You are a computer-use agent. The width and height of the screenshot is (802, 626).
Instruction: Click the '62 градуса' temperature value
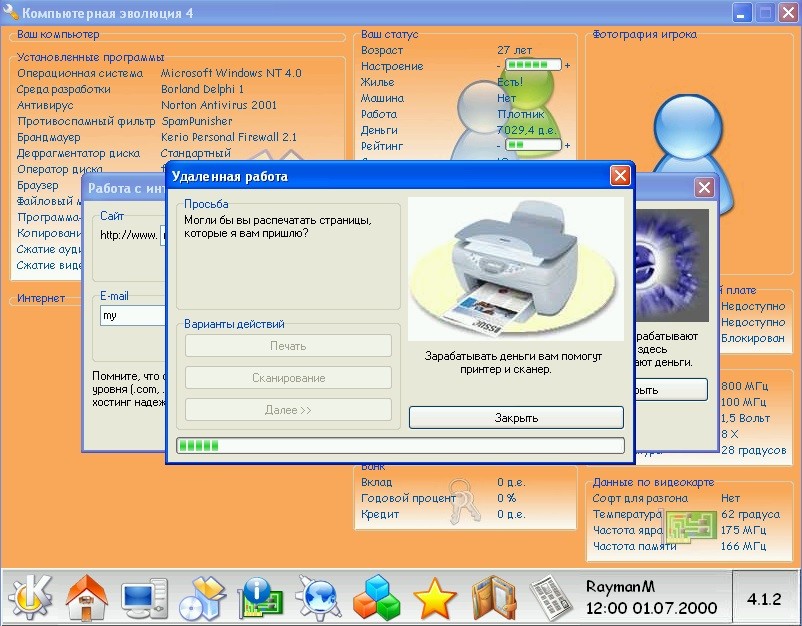point(750,514)
